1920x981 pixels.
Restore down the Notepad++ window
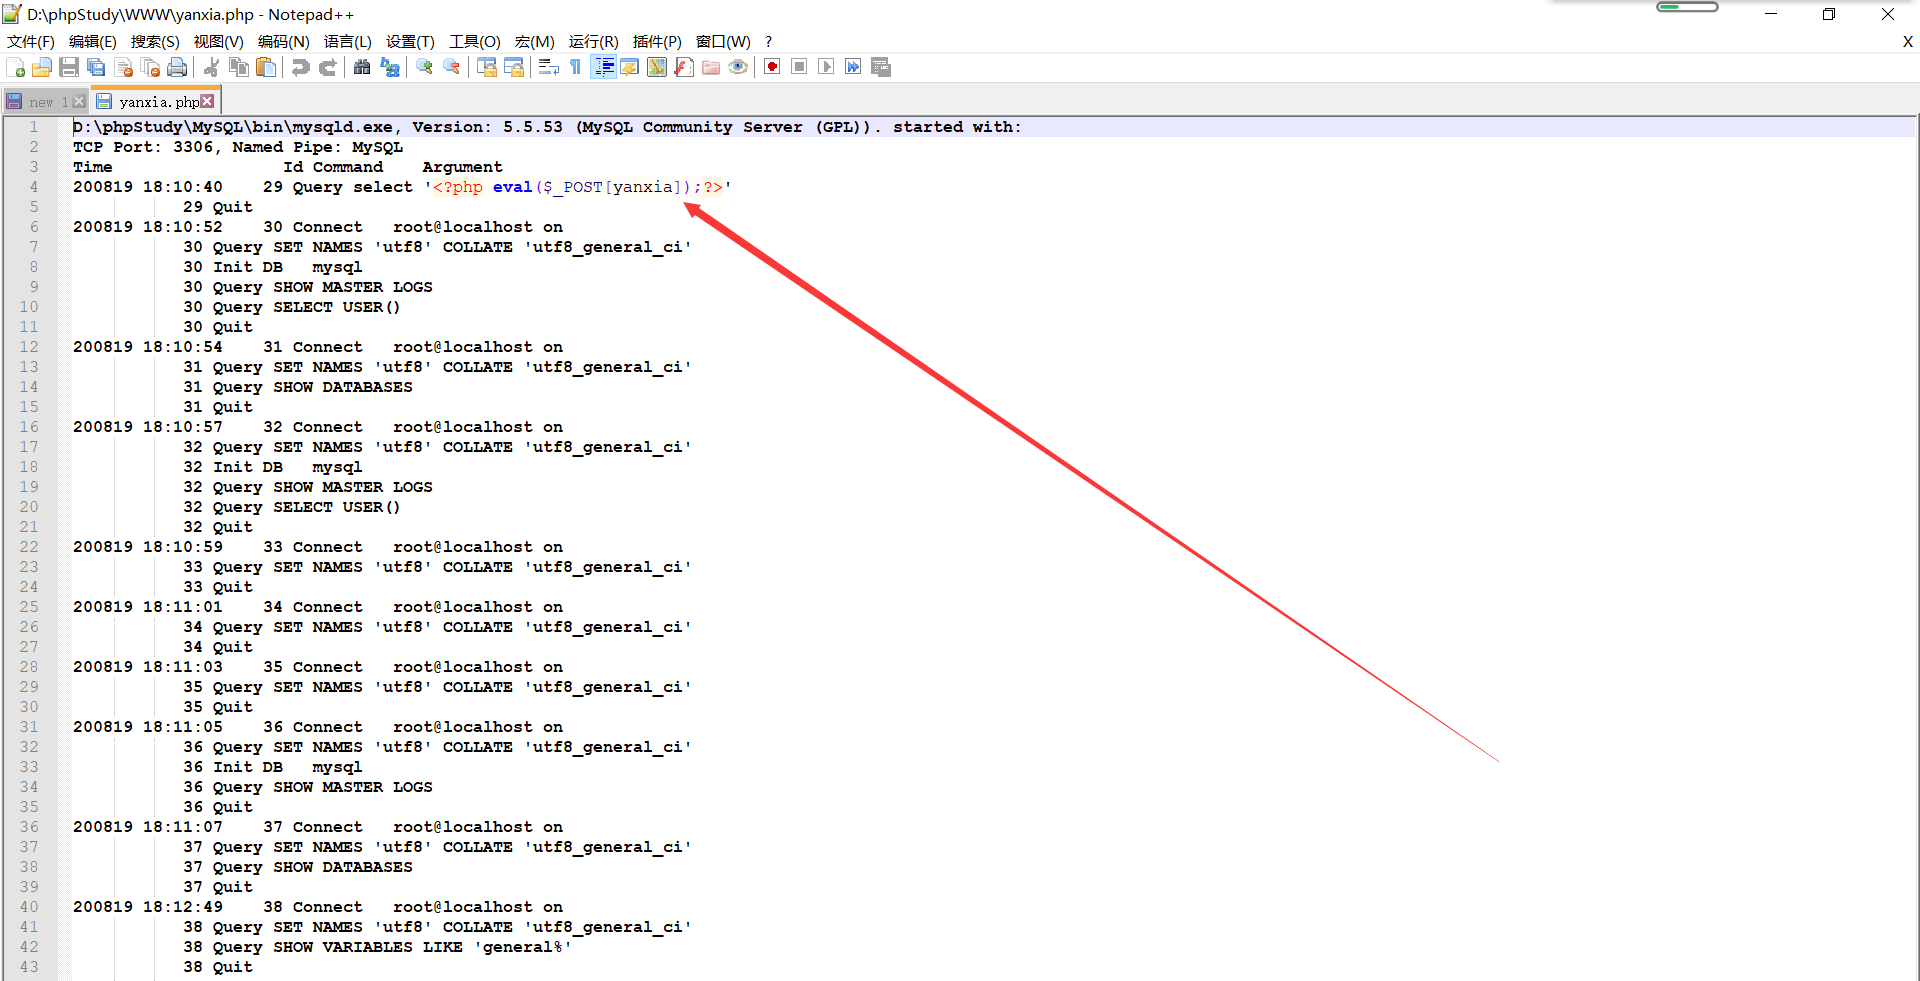point(1829,14)
